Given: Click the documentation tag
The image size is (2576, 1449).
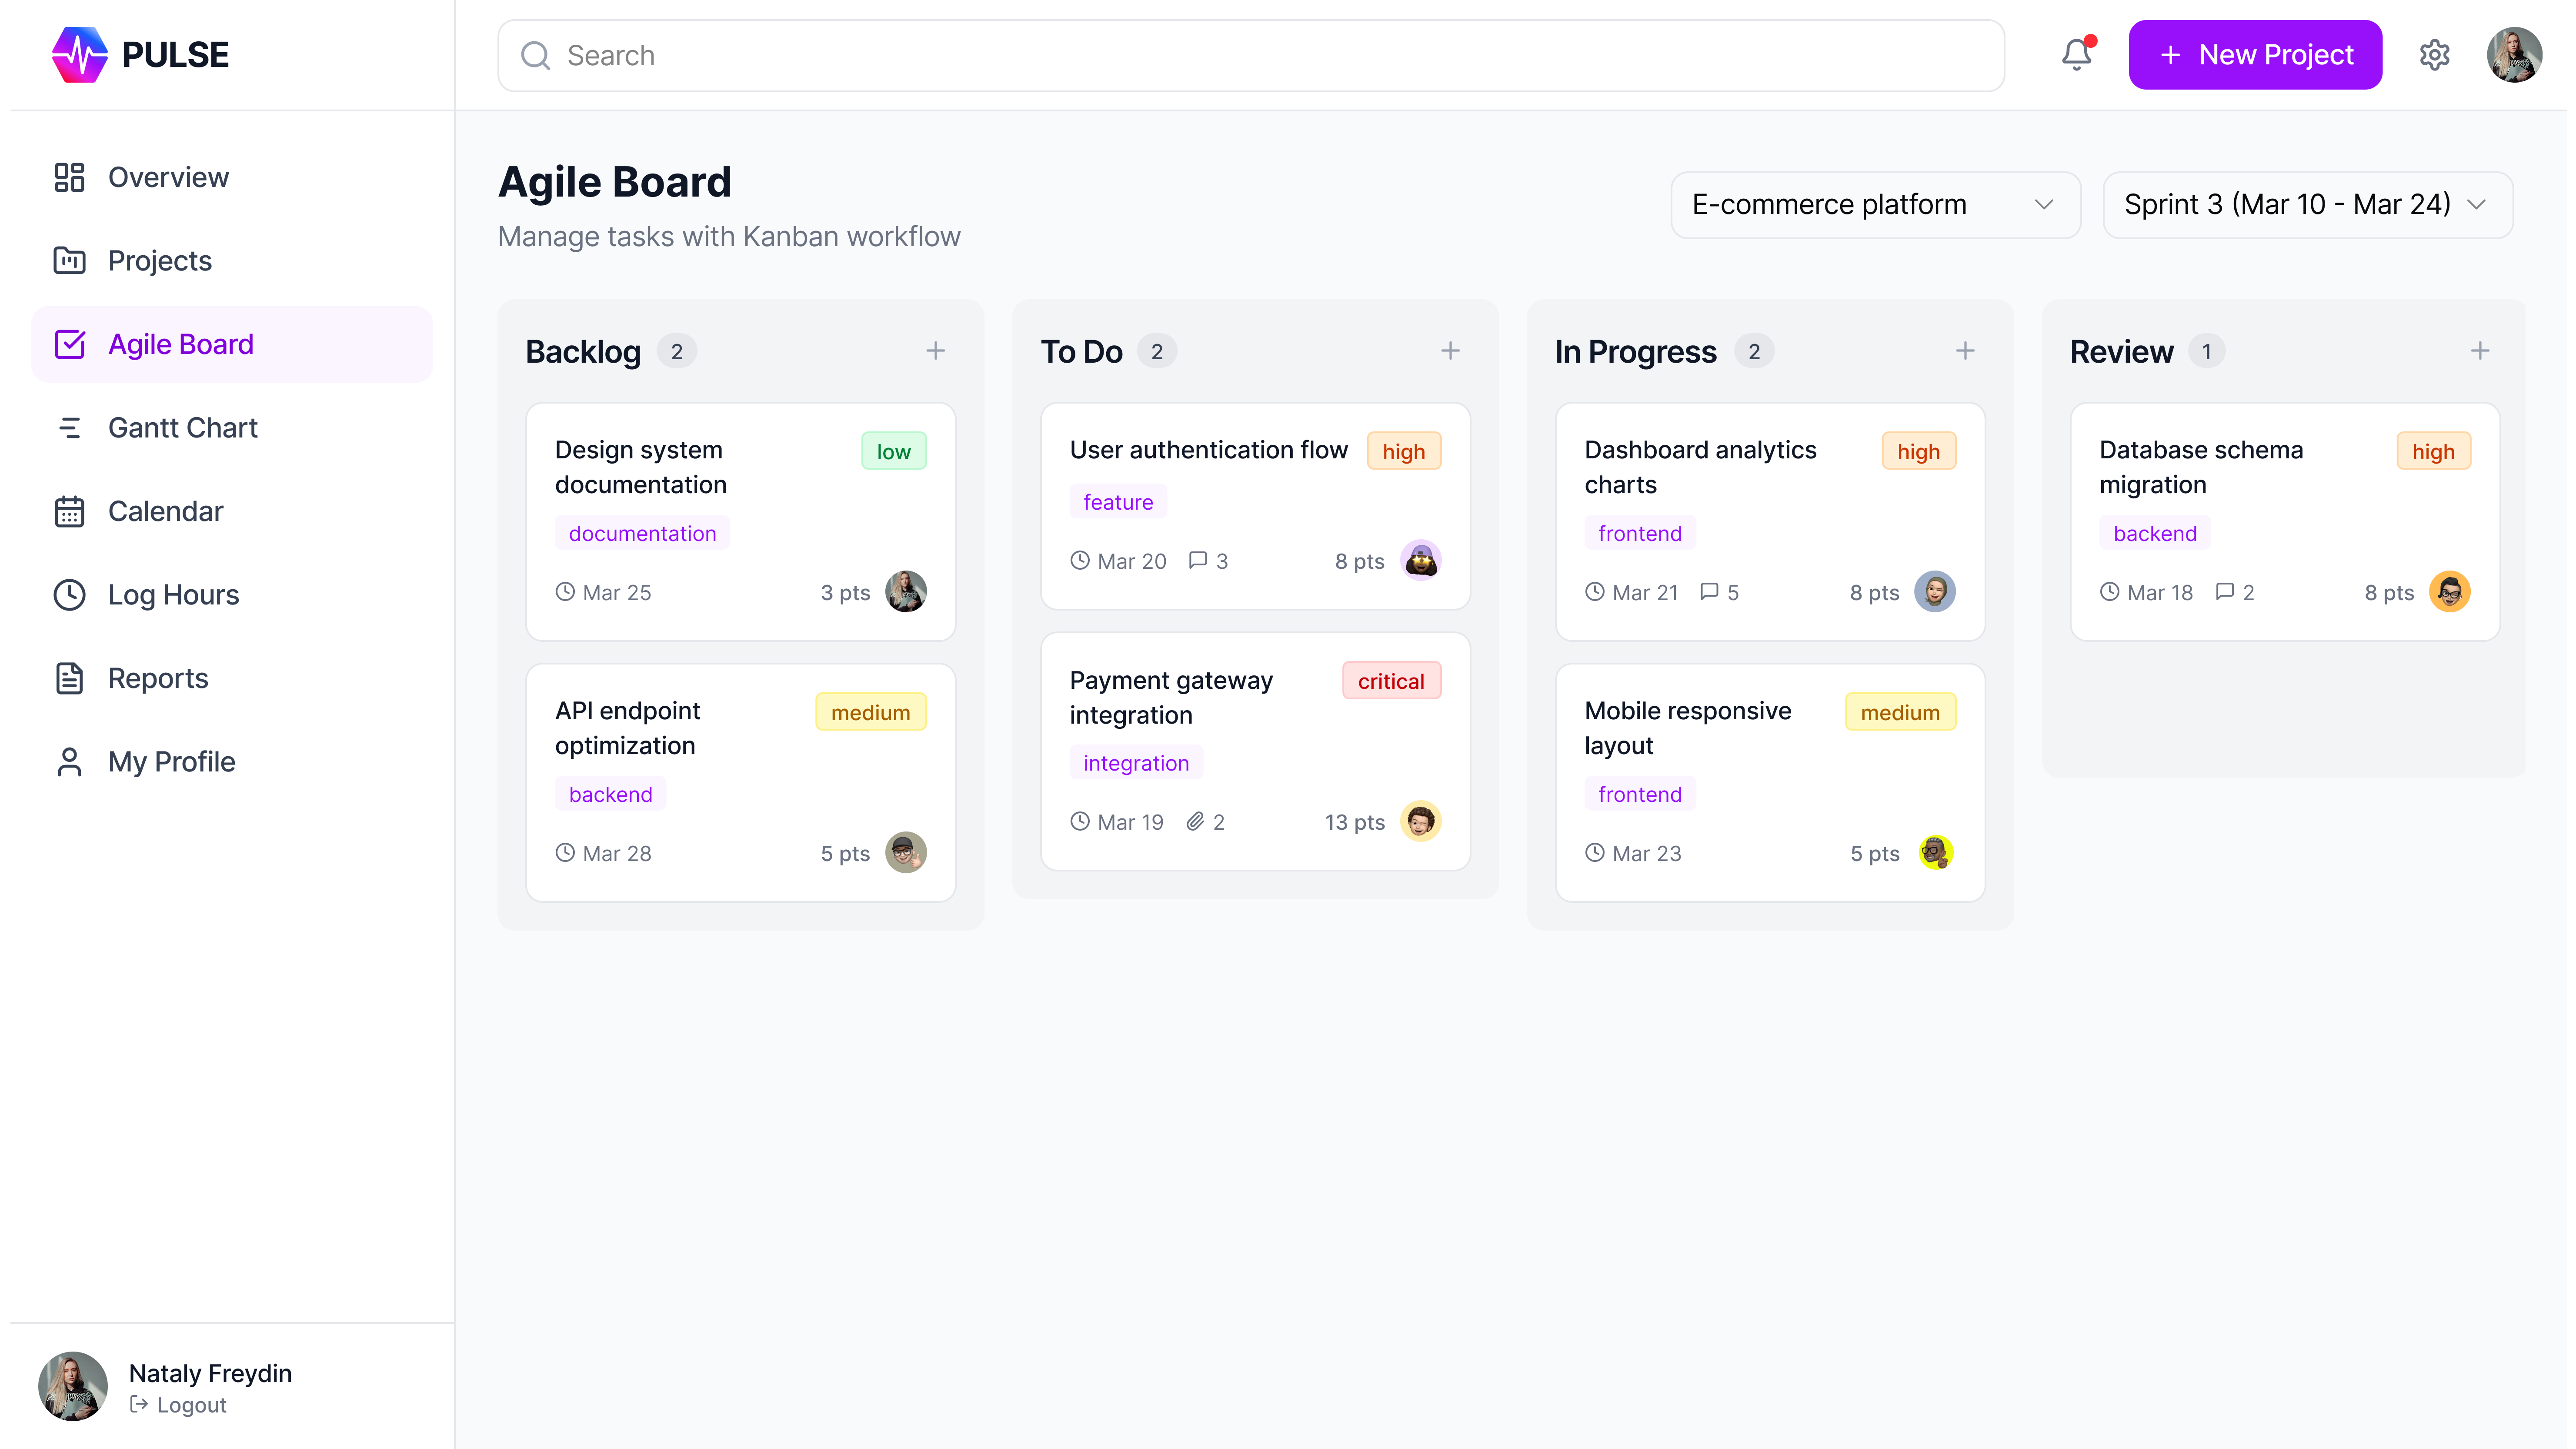Looking at the screenshot, I should click(642, 533).
